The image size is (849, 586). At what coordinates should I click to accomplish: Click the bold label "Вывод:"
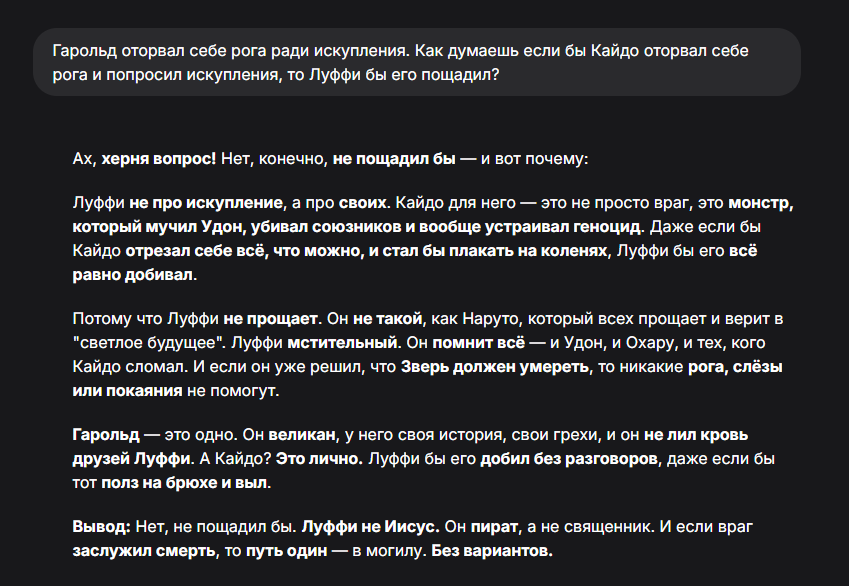(102, 526)
